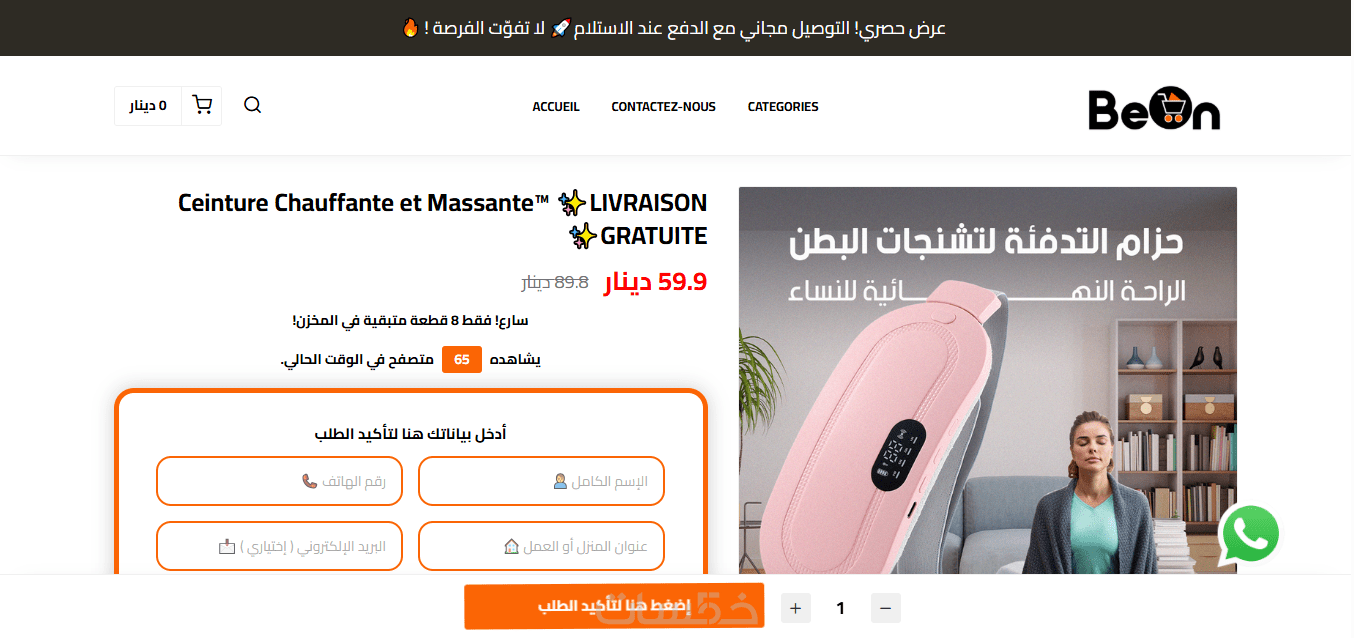
Task: Focus home or work address field
Action: 541,546
